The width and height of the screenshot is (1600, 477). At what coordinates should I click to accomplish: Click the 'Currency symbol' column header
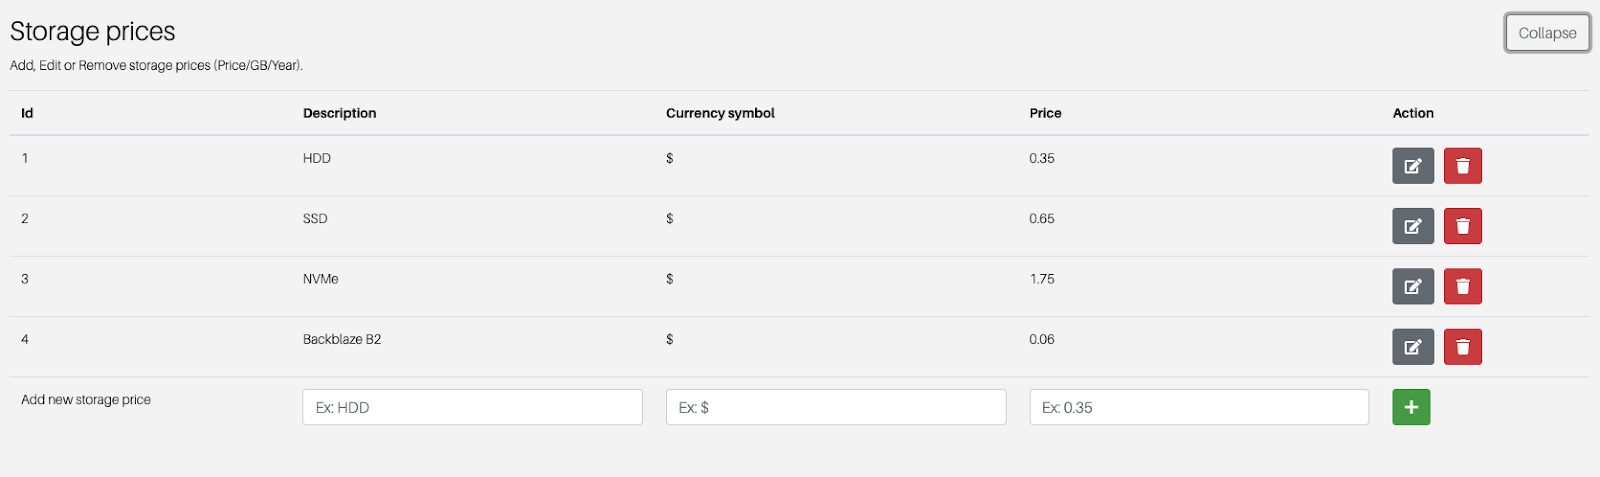tap(720, 113)
